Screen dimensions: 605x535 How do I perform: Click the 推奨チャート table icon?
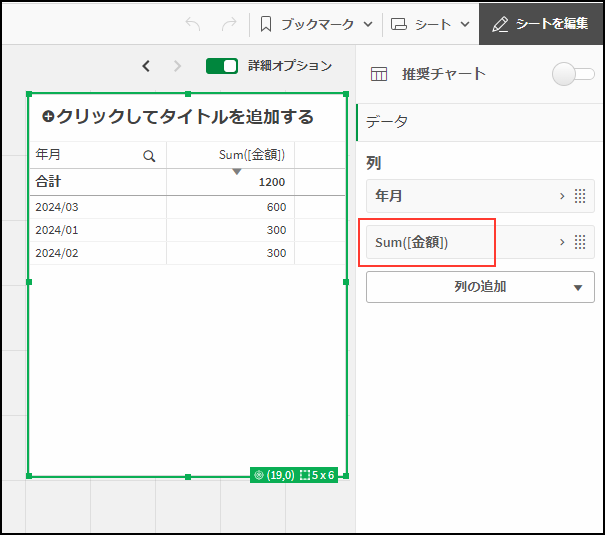click(x=379, y=73)
